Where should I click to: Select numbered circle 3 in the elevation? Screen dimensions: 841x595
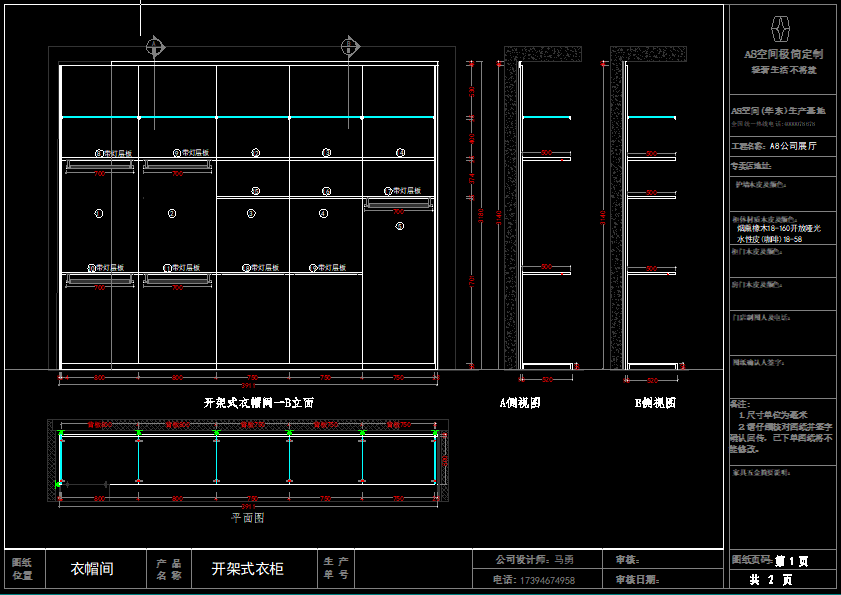[251, 213]
